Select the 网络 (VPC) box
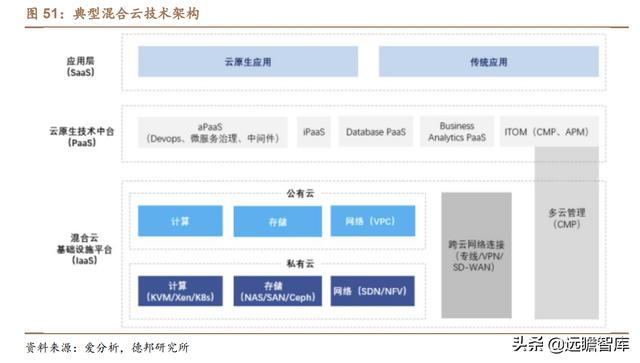This screenshot has height=363, width=640. click(x=373, y=221)
